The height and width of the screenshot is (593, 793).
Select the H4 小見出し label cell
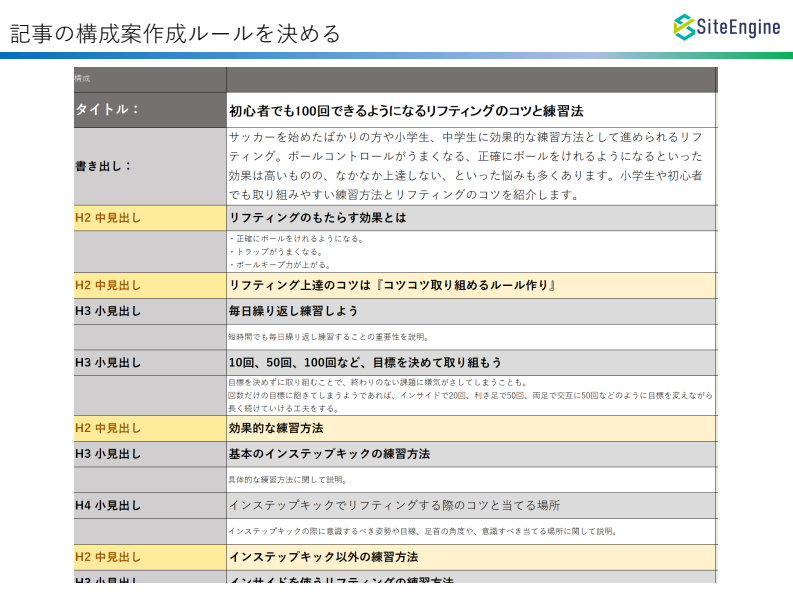150,506
